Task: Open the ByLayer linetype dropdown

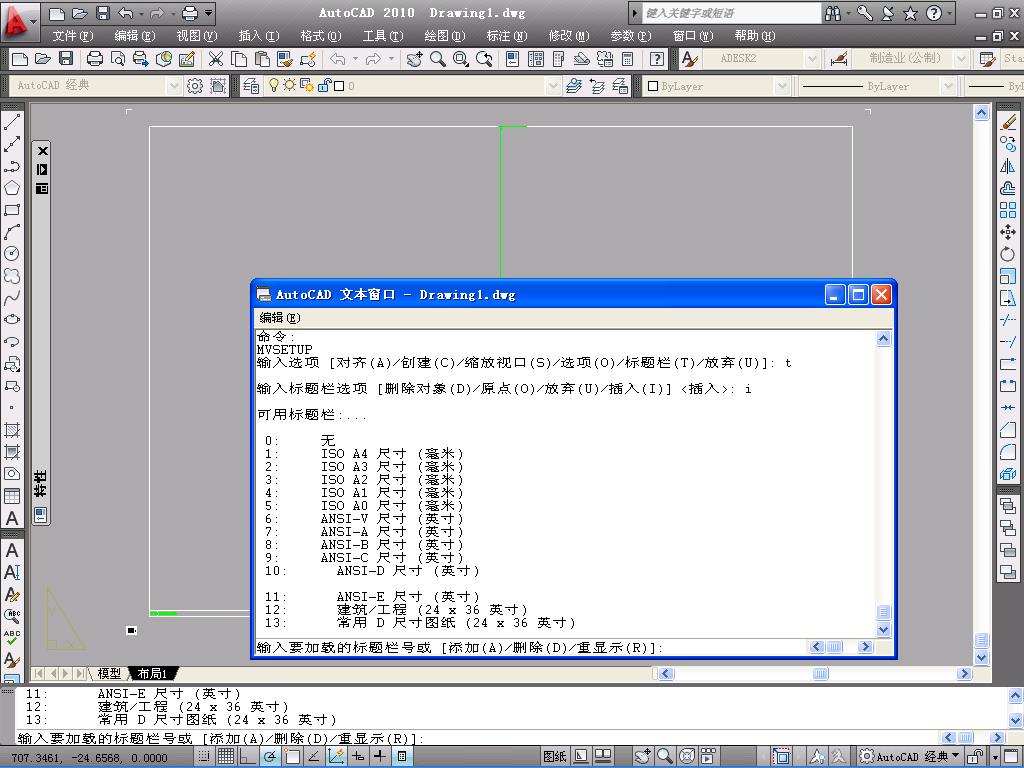Action: [948, 86]
